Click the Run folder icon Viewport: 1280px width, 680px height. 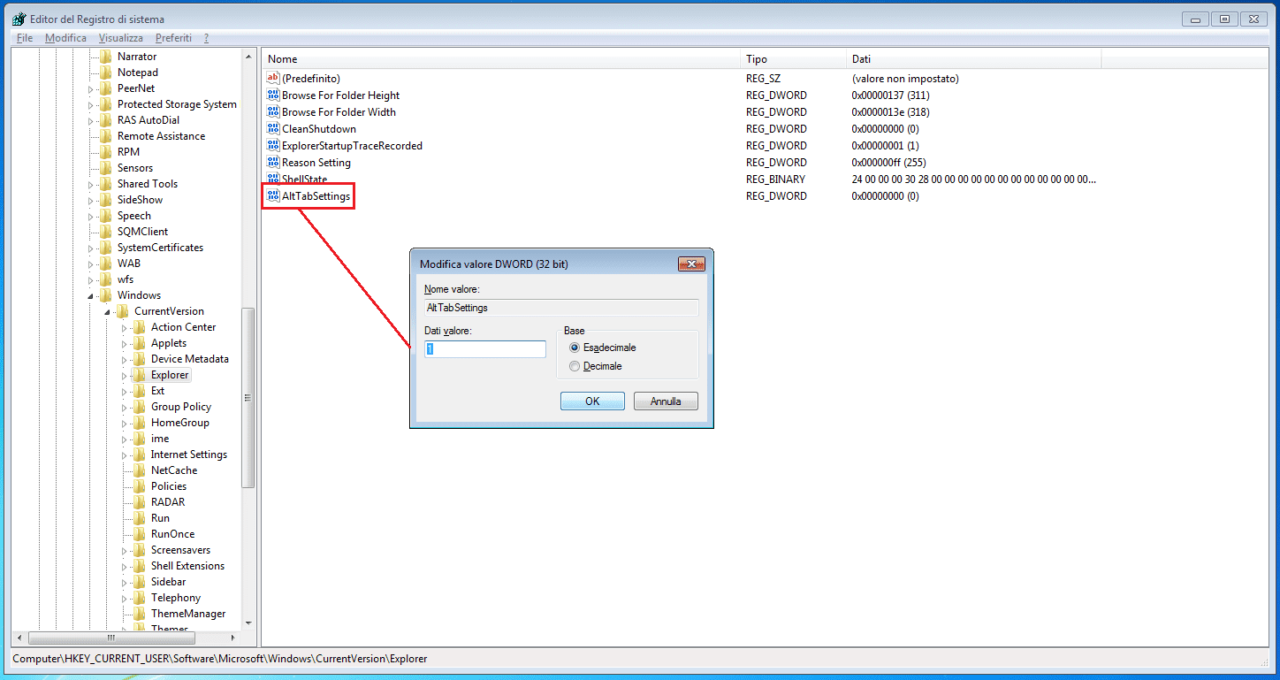pyautogui.click(x=140, y=518)
